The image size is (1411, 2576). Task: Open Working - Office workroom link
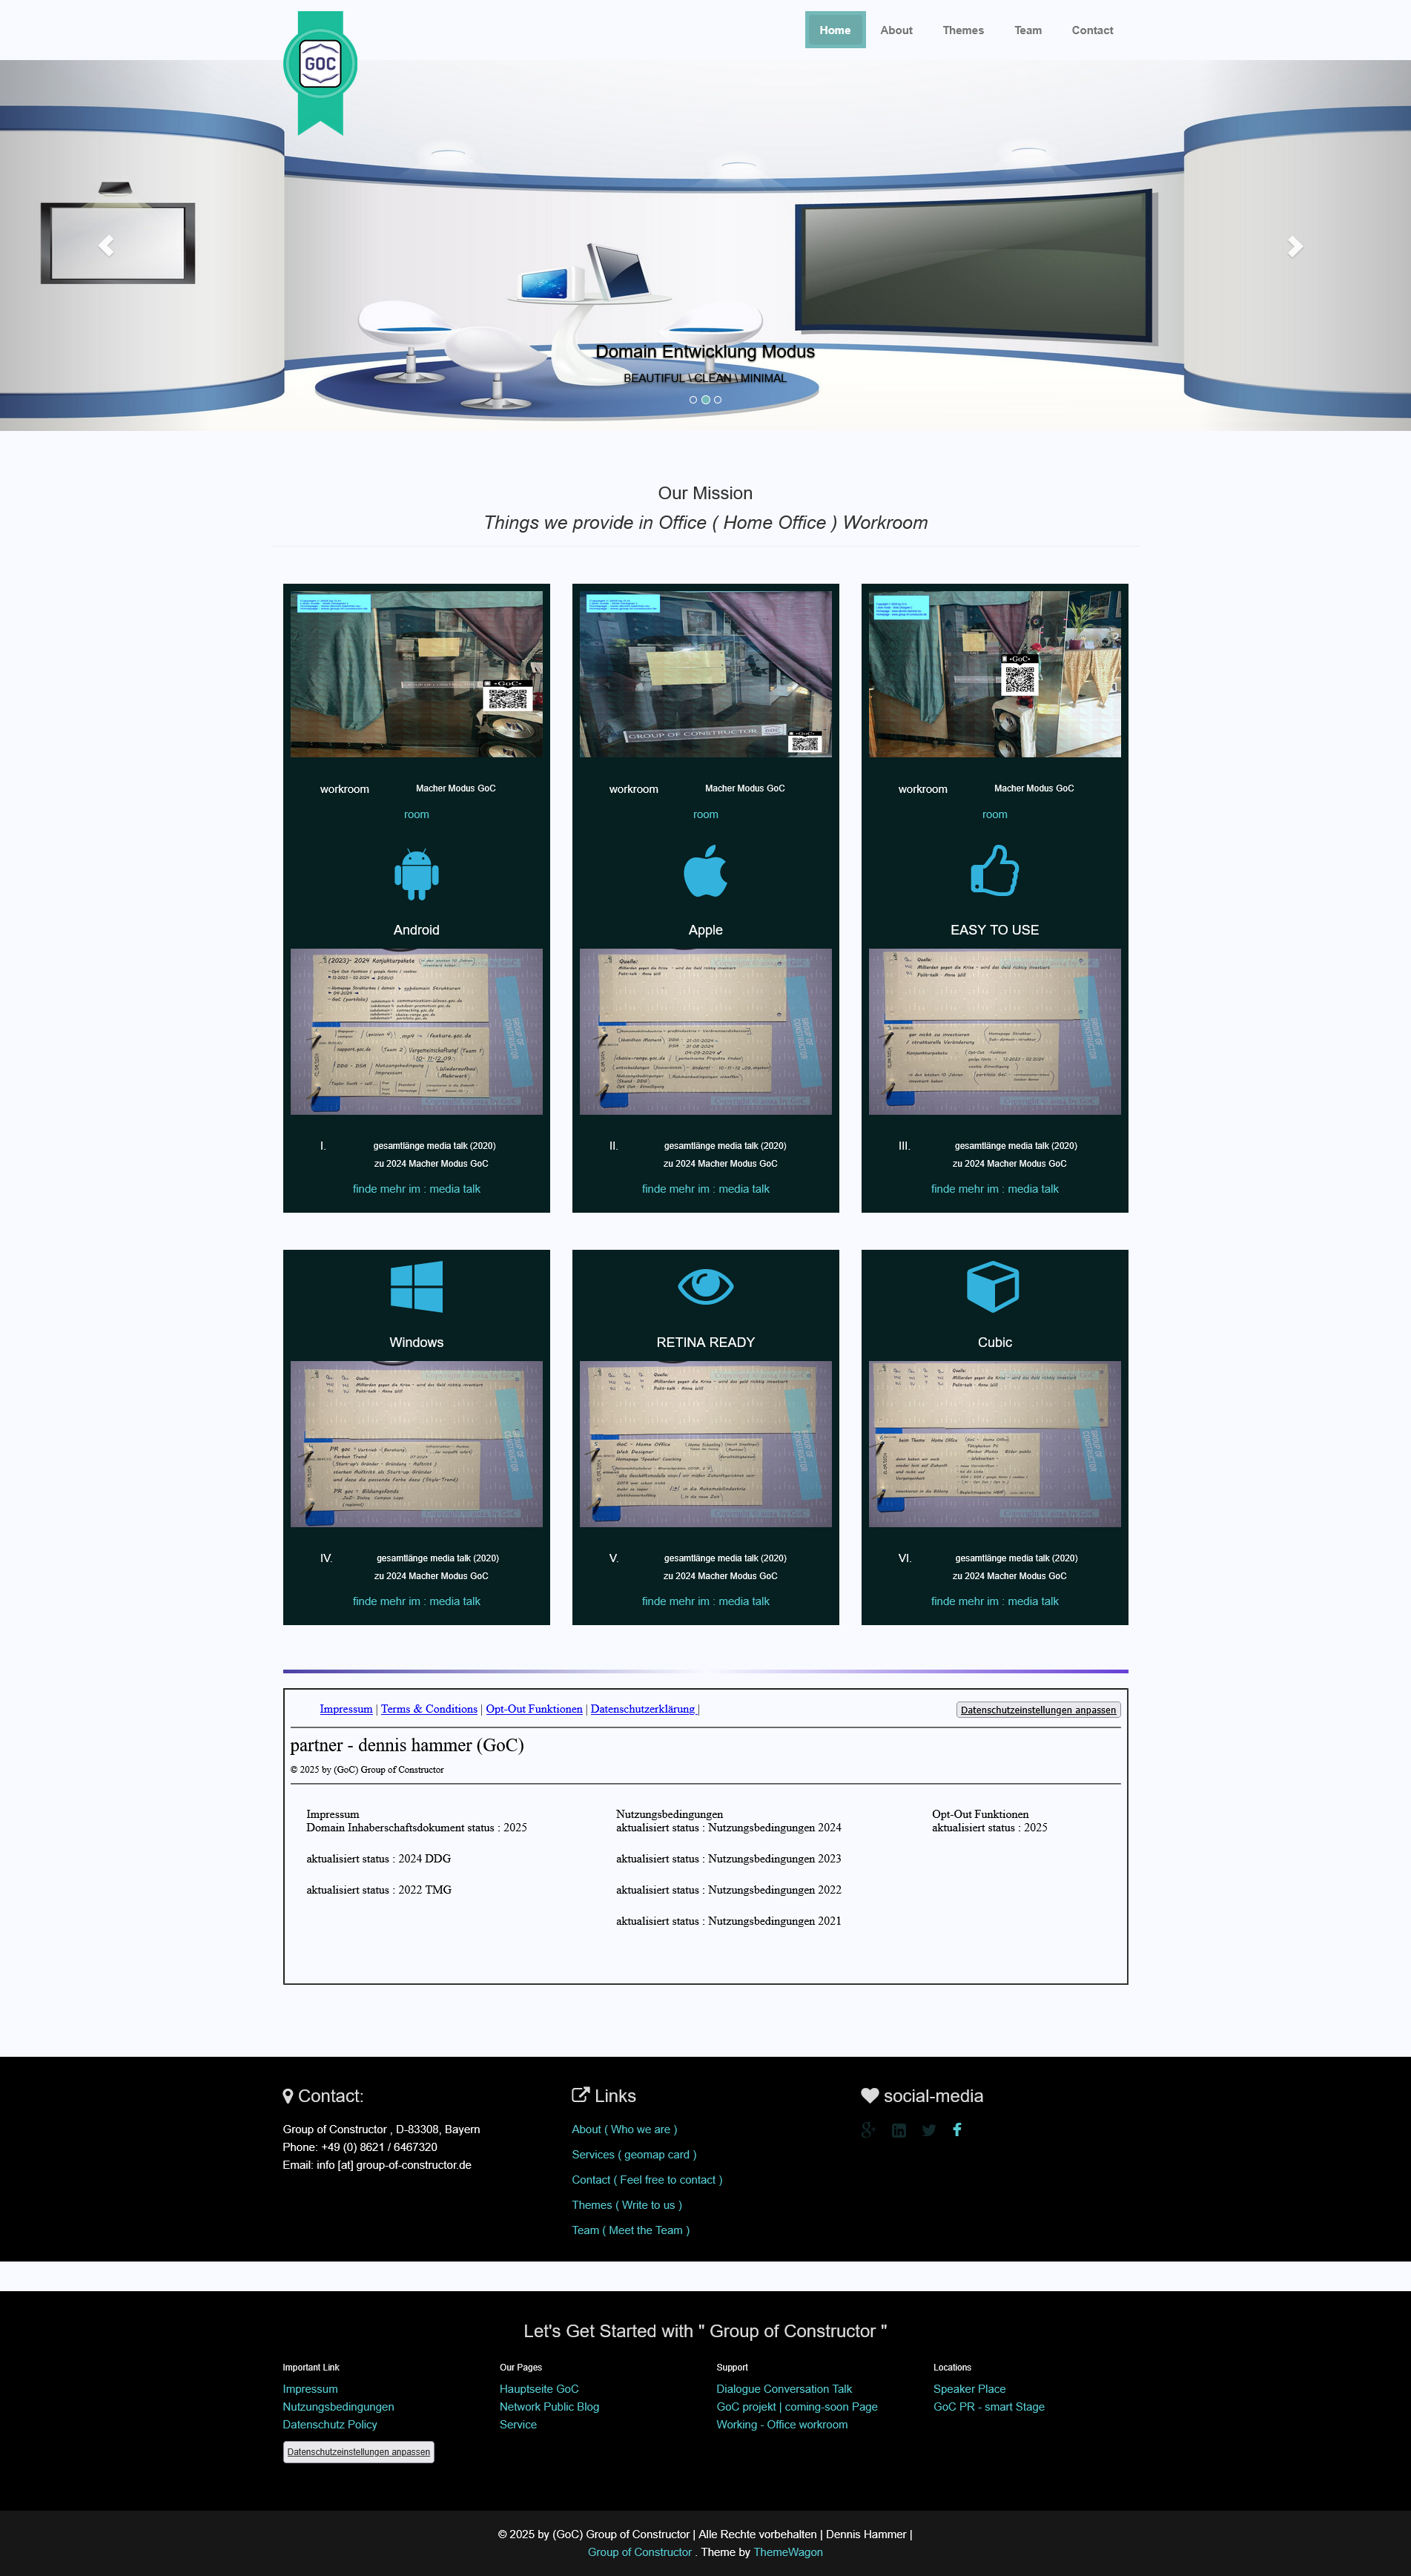(x=782, y=2424)
